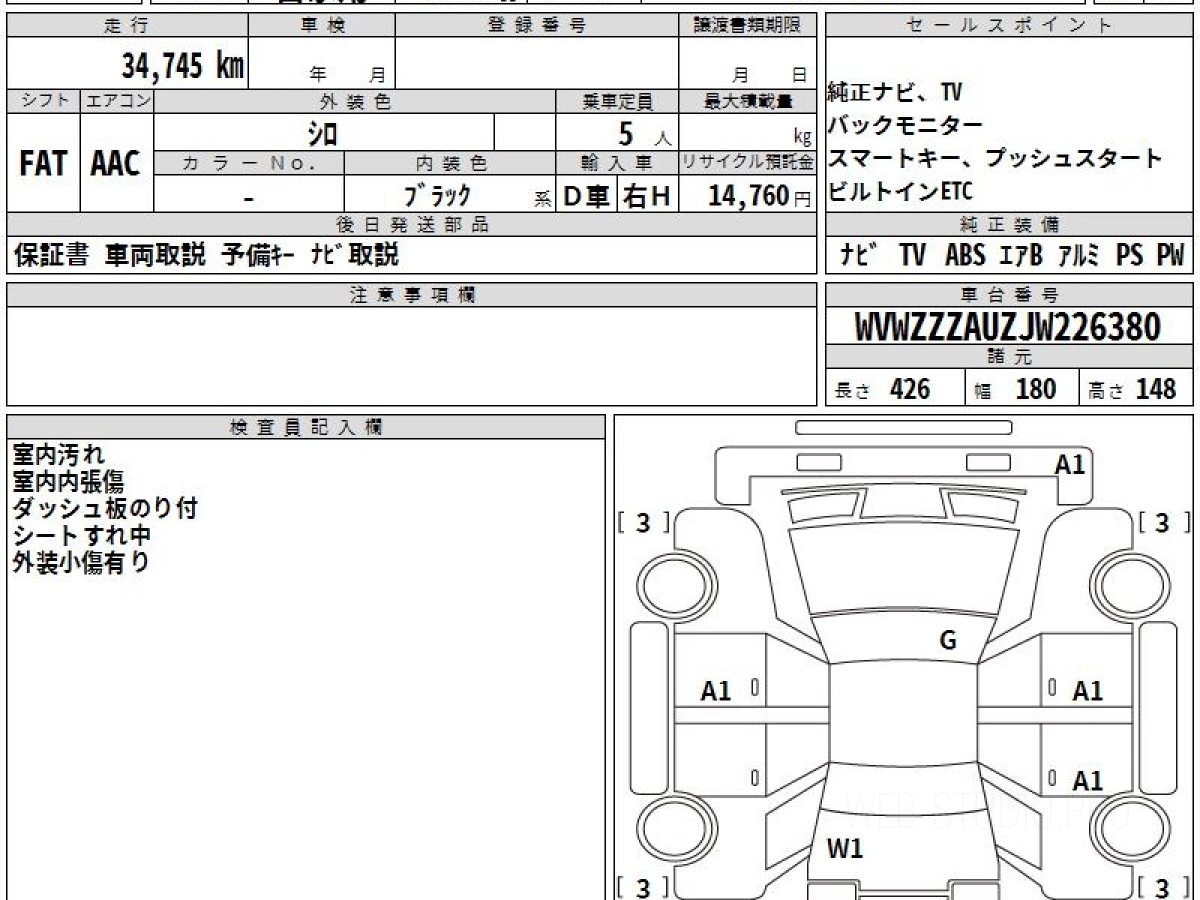Select the 検査員記入欄 header
This screenshot has height=900, width=1200.
point(306,427)
